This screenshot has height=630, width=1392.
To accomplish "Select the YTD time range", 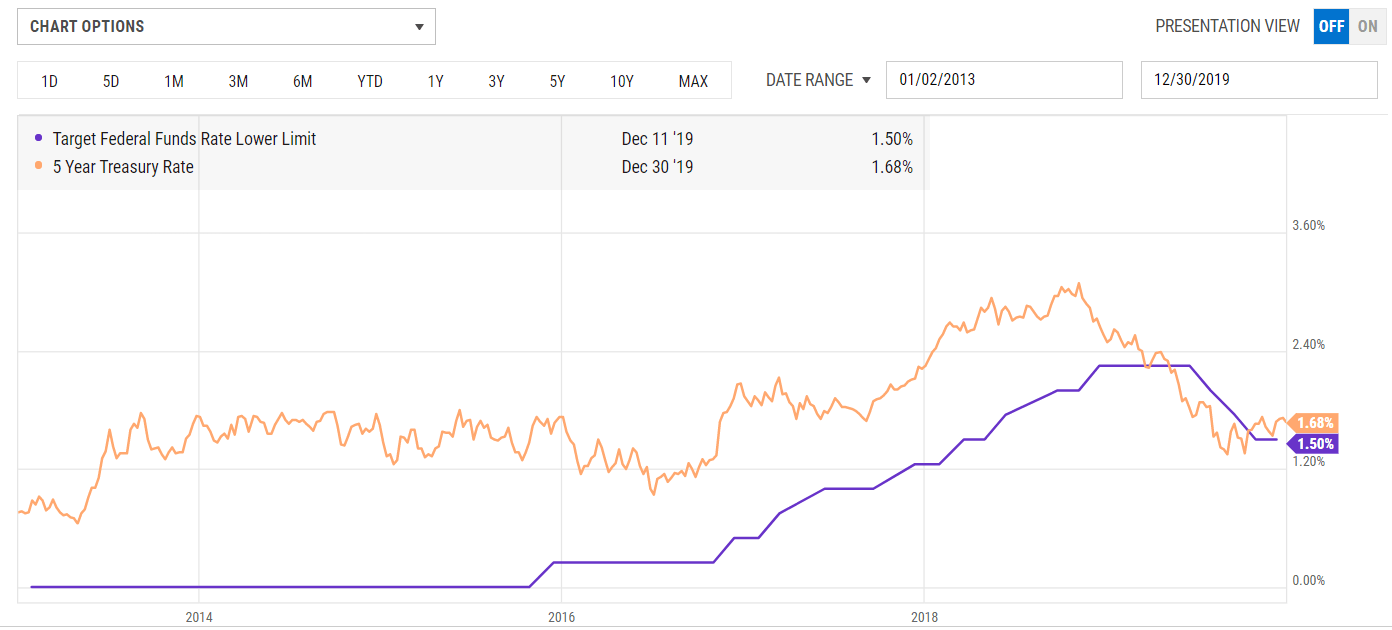I will pyautogui.click(x=369, y=80).
